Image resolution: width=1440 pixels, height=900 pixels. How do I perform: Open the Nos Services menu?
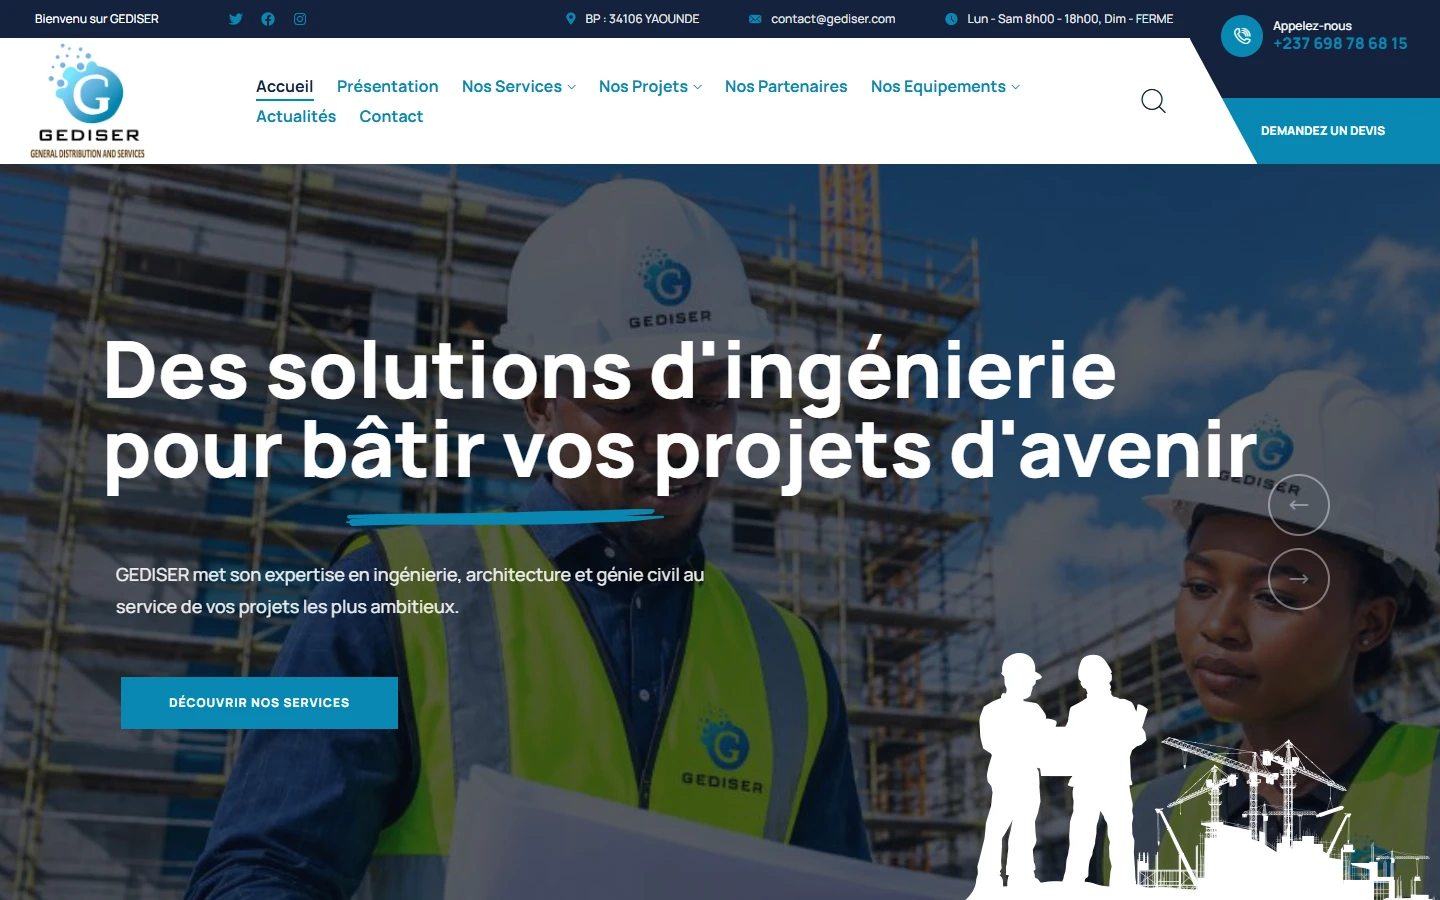tap(512, 87)
